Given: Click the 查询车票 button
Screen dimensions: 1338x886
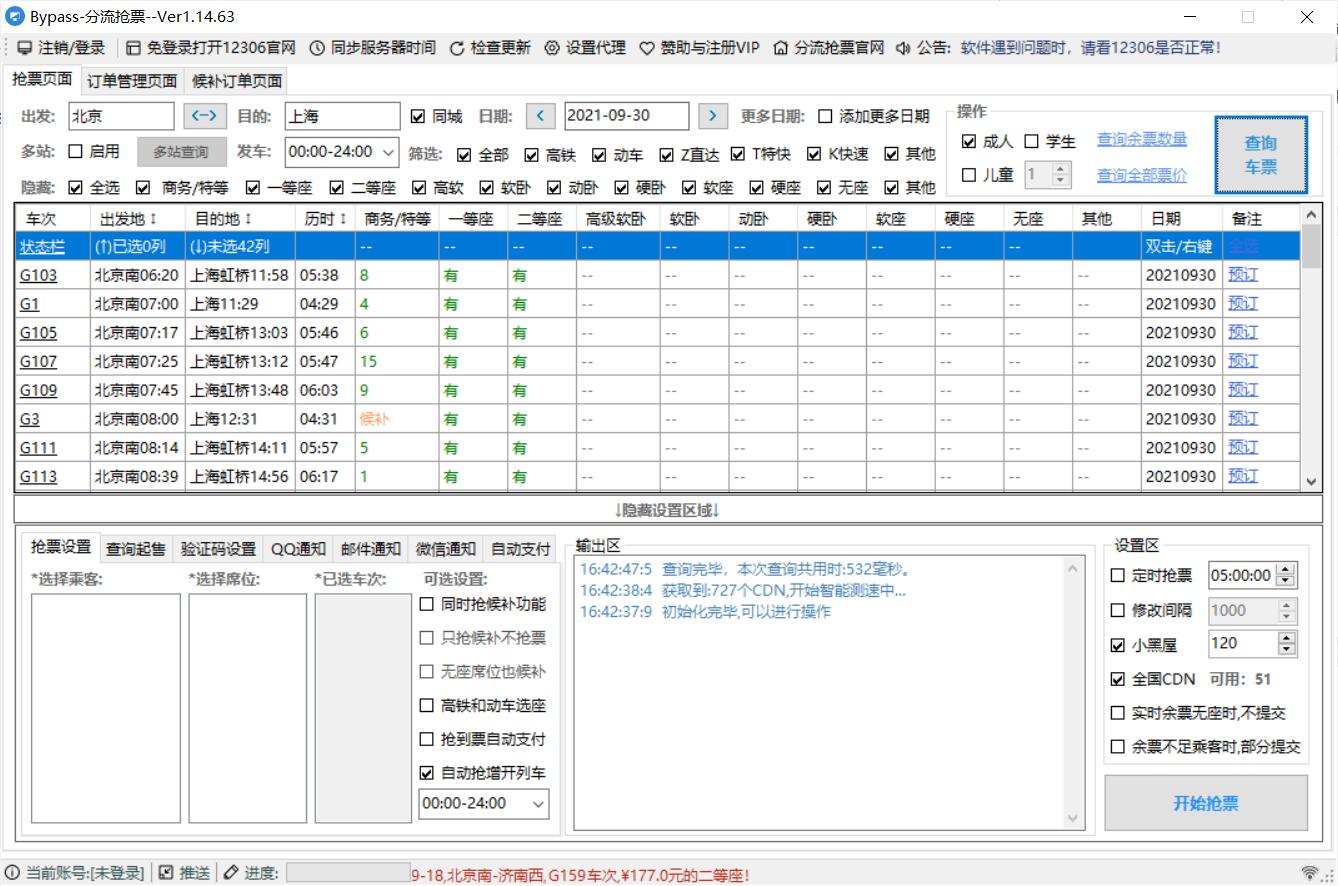Looking at the screenshot, I should click(x=1261, y=155).
